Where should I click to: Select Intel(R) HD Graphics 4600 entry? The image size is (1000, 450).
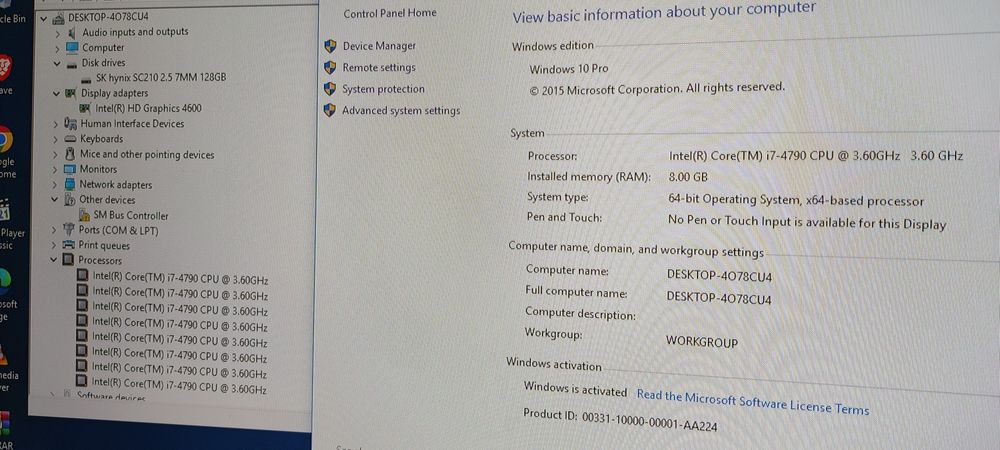148,108
